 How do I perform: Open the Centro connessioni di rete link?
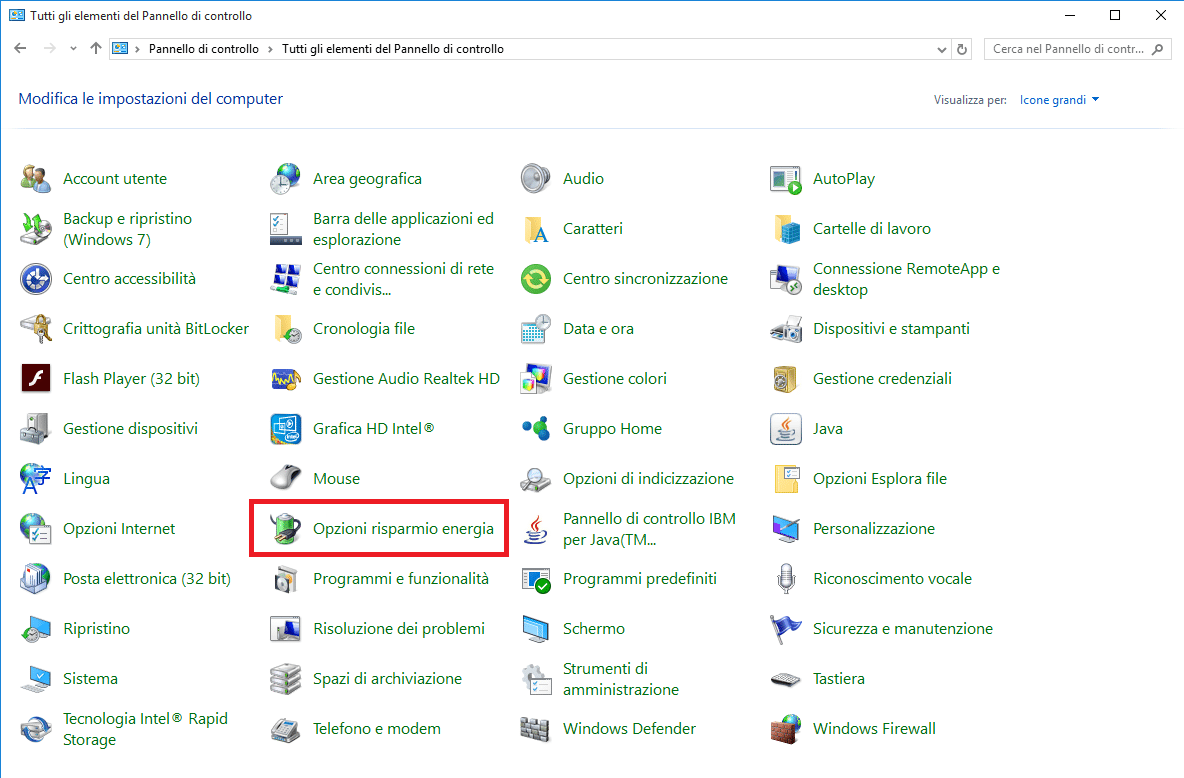click(403, 279)
